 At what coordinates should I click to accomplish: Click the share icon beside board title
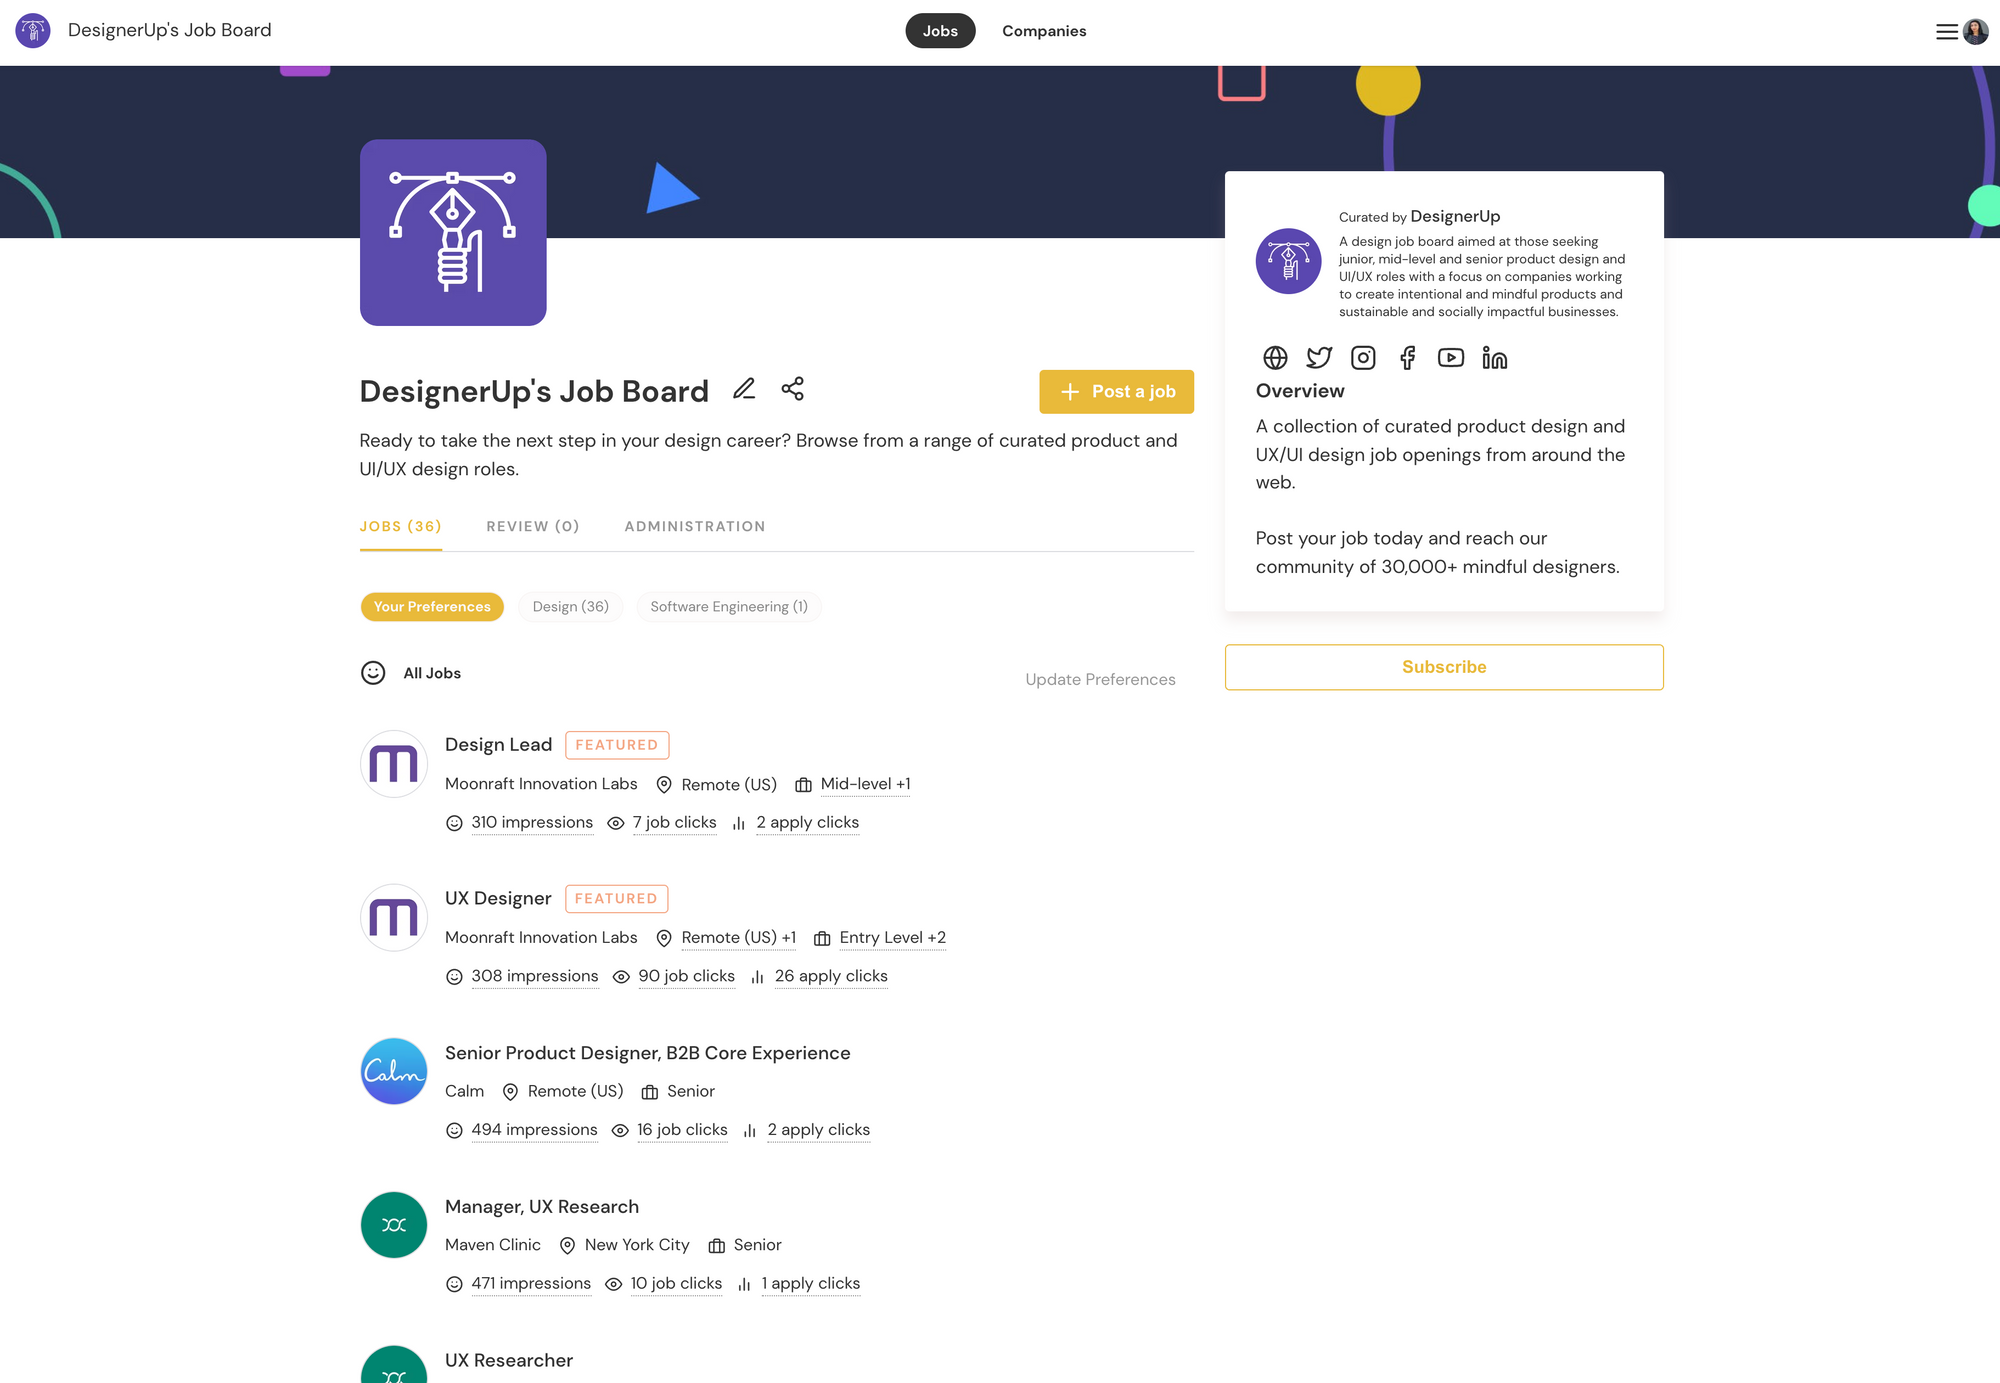coord(793,389)
